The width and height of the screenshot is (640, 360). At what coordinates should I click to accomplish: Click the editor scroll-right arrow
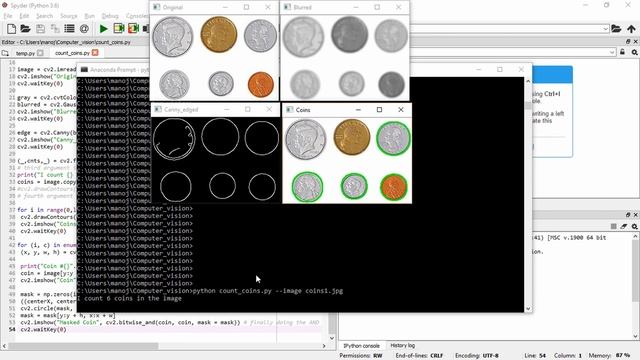[324, 346]
